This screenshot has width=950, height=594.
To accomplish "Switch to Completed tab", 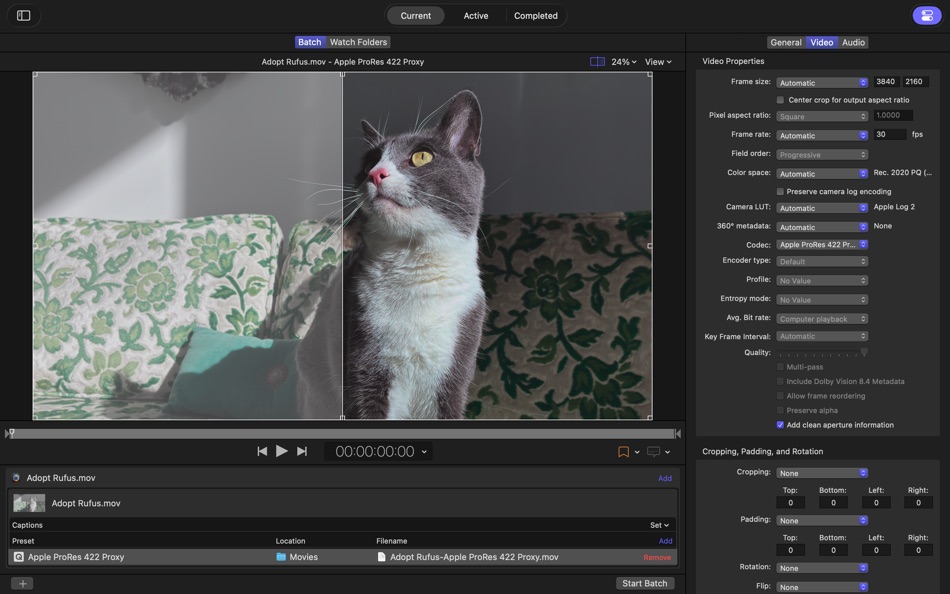I will (x=536, y=16).
